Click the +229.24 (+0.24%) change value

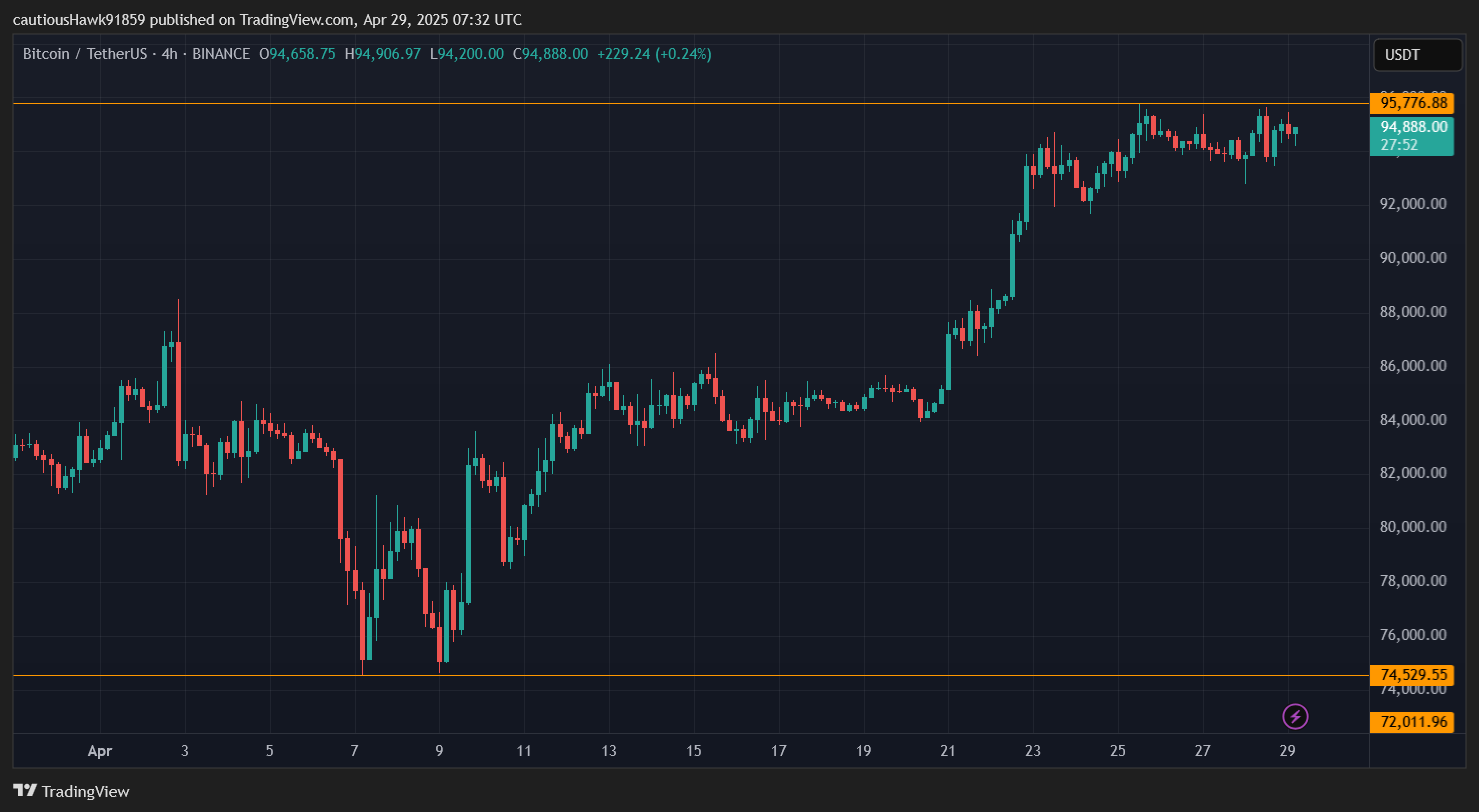pos(654,54)
